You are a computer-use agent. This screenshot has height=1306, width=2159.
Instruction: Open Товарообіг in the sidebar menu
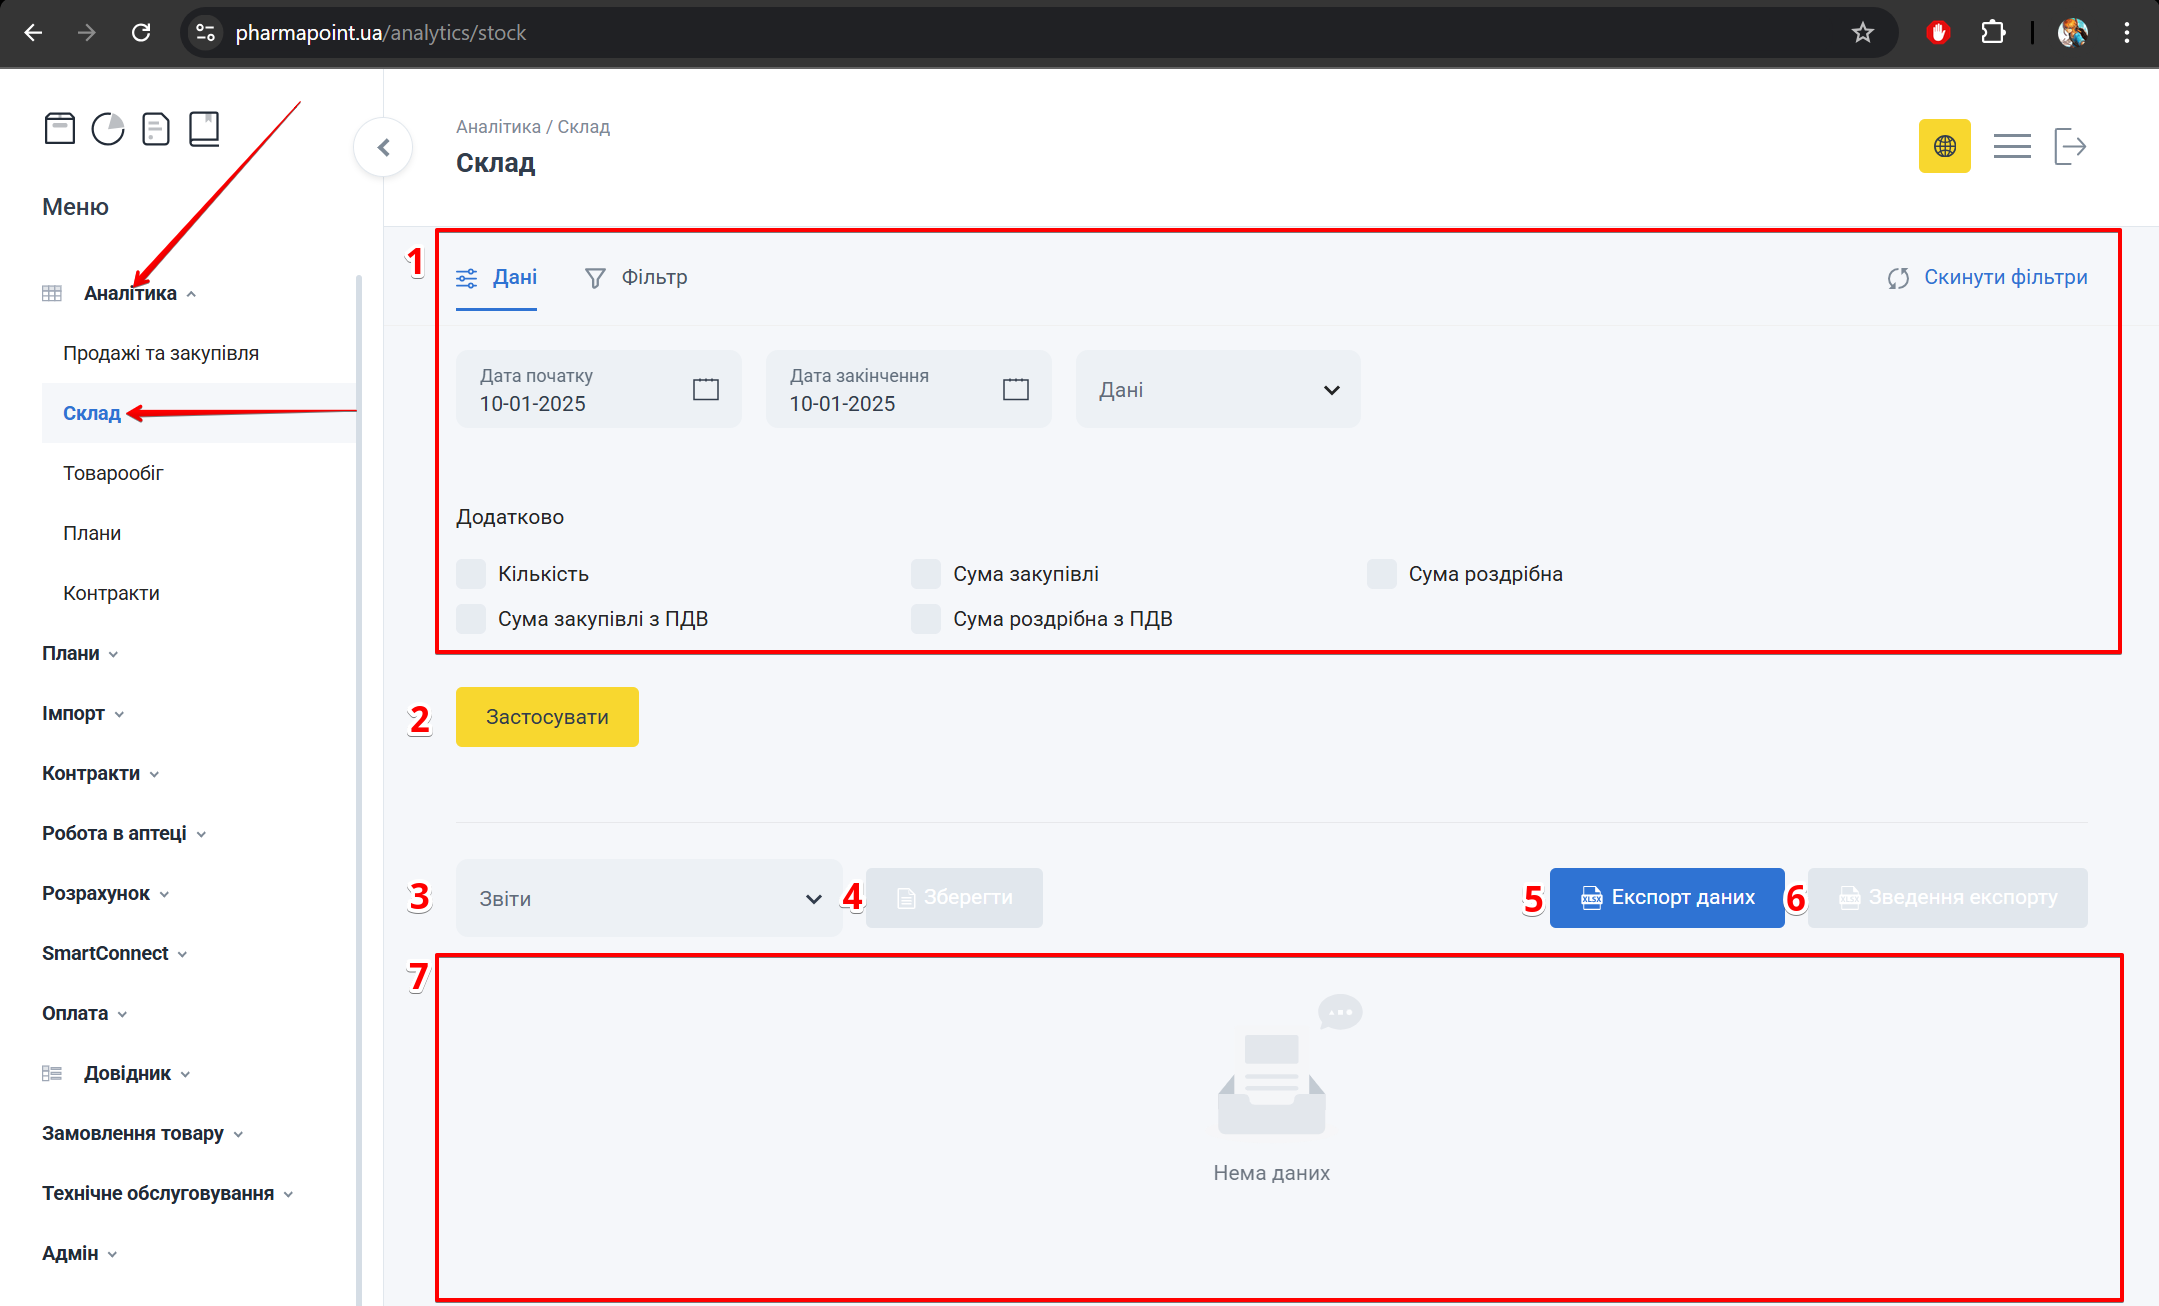113,473
